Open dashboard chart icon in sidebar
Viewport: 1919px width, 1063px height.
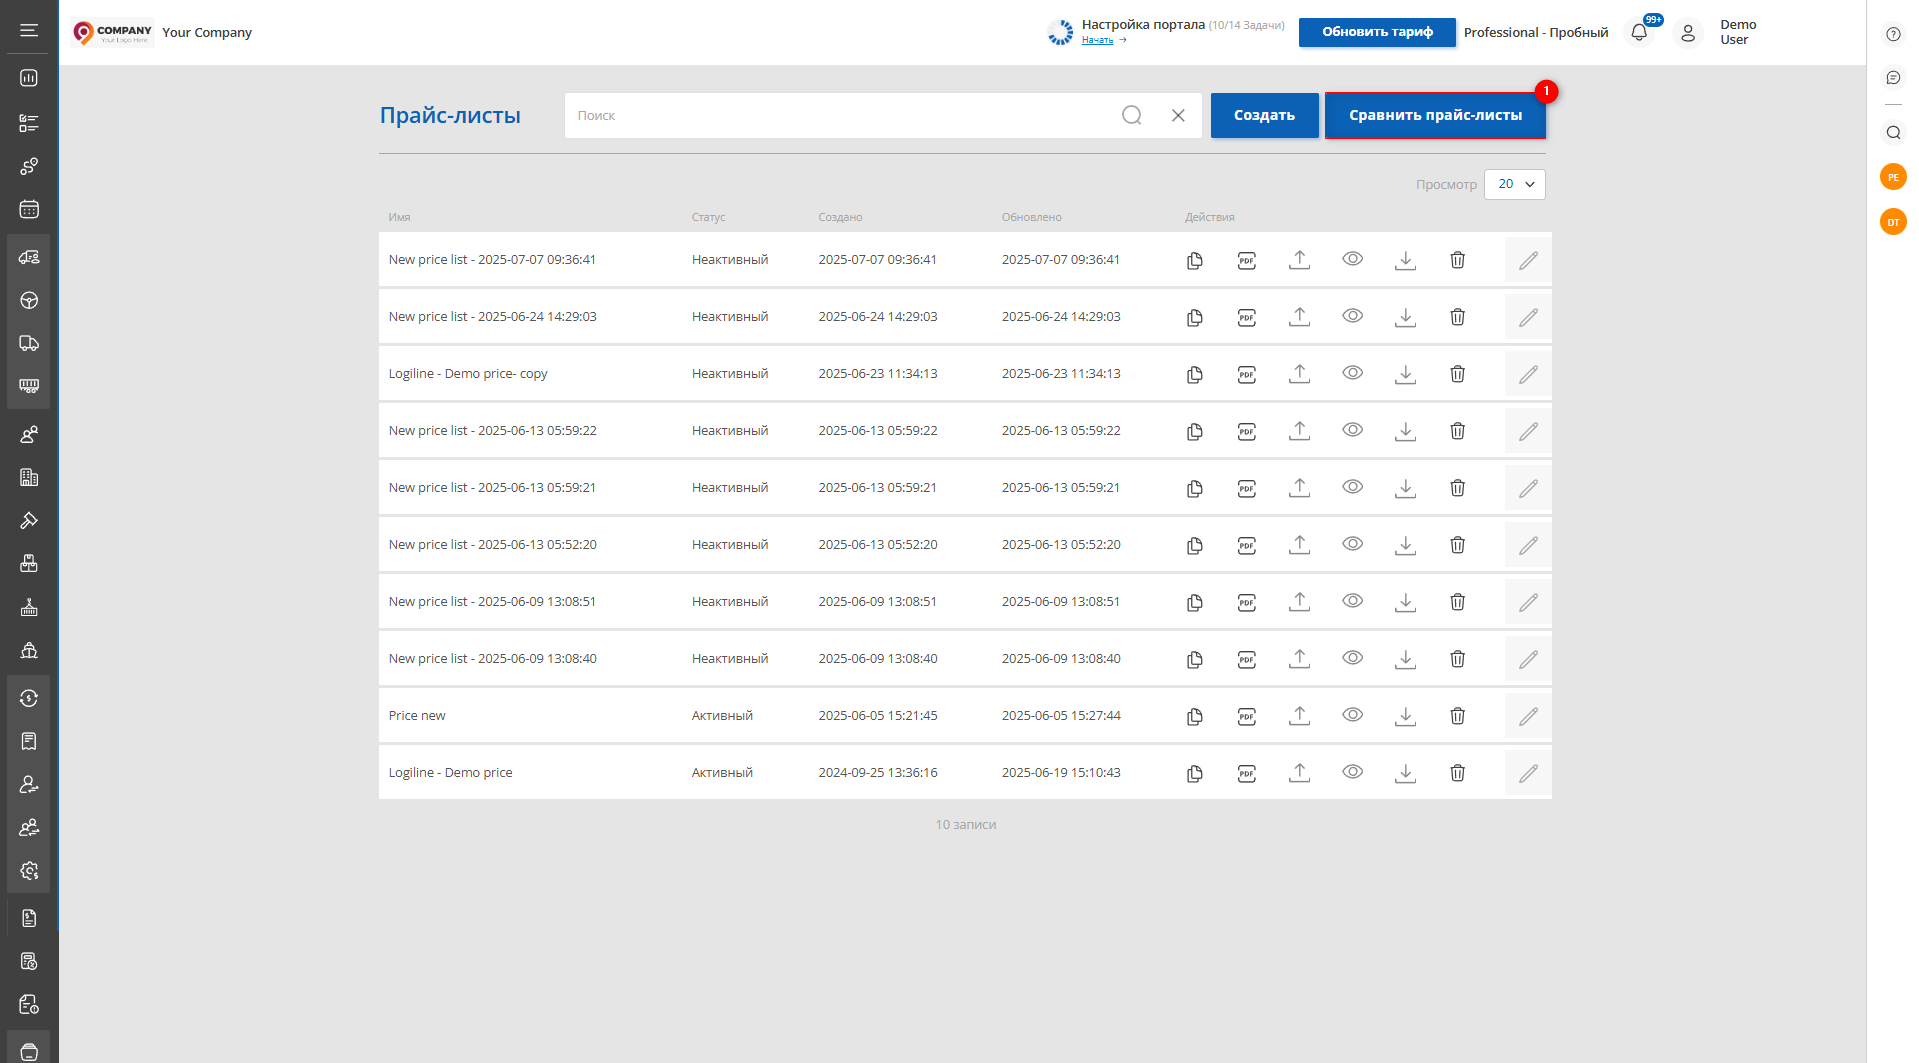pyautogui.click(x=29, y=78)
